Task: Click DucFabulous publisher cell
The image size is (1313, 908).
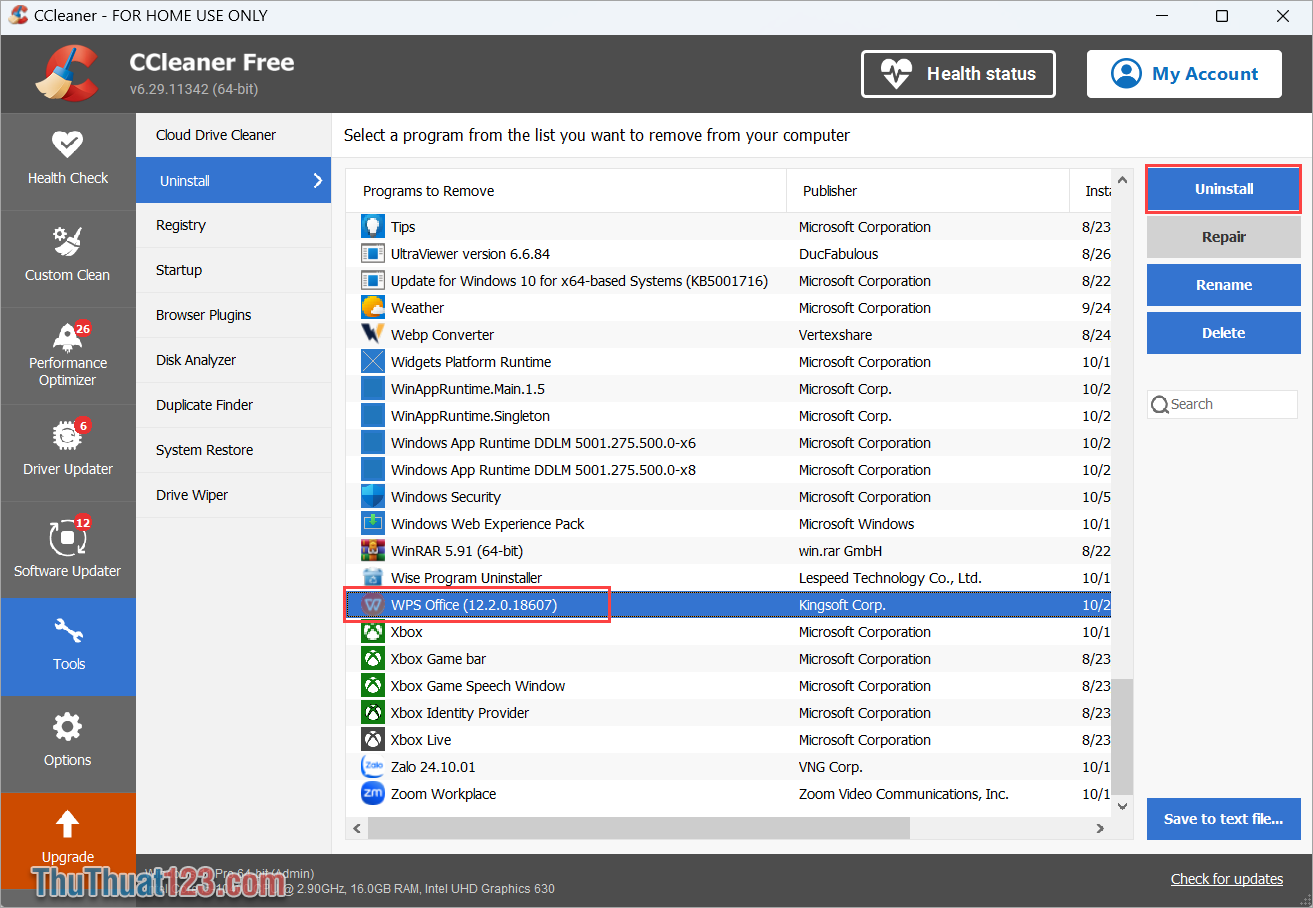Action: [838, 254]
